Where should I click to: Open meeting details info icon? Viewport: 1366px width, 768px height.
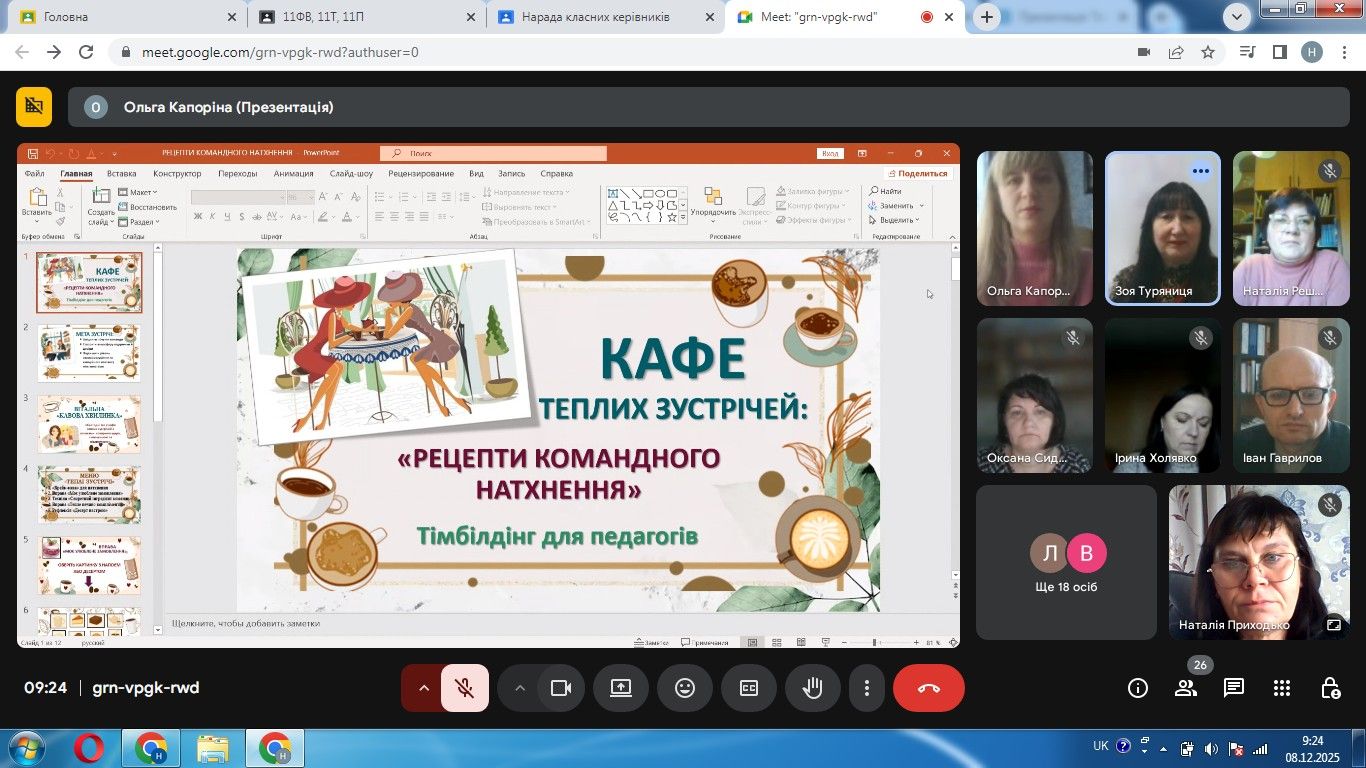[x=1138, y=688]
